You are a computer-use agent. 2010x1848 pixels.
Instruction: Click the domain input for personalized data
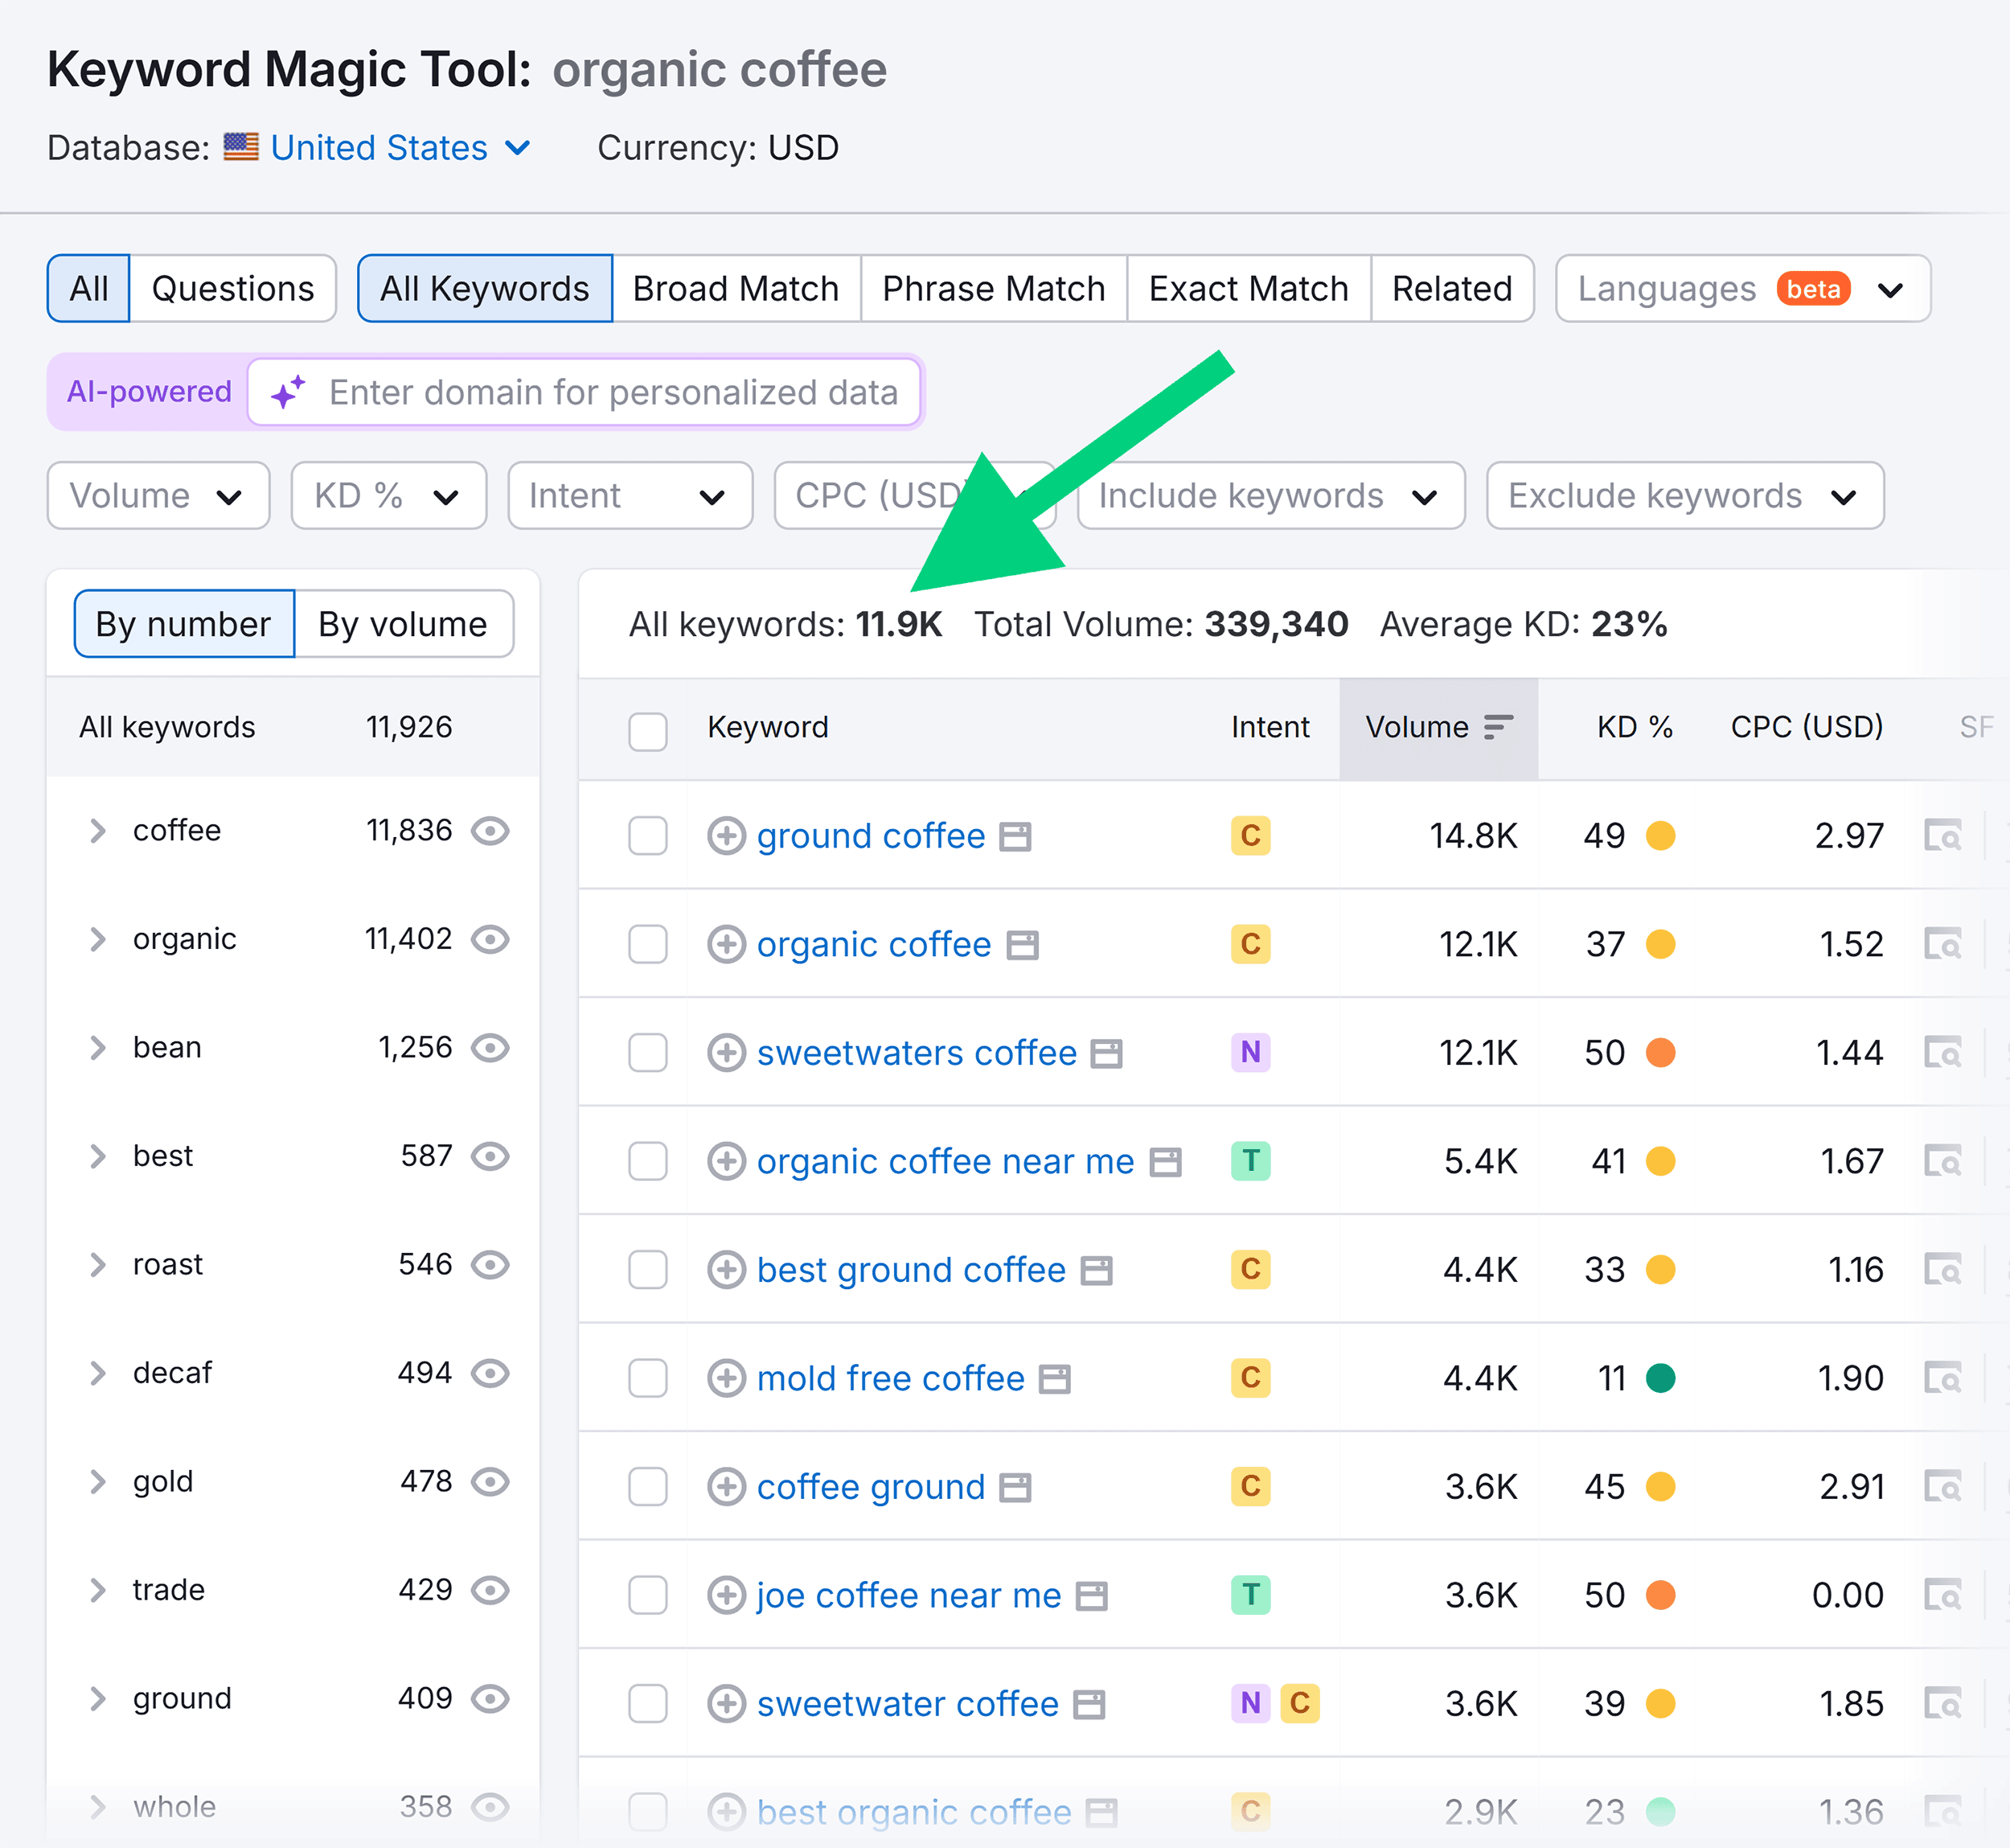[x=585, y=392]
